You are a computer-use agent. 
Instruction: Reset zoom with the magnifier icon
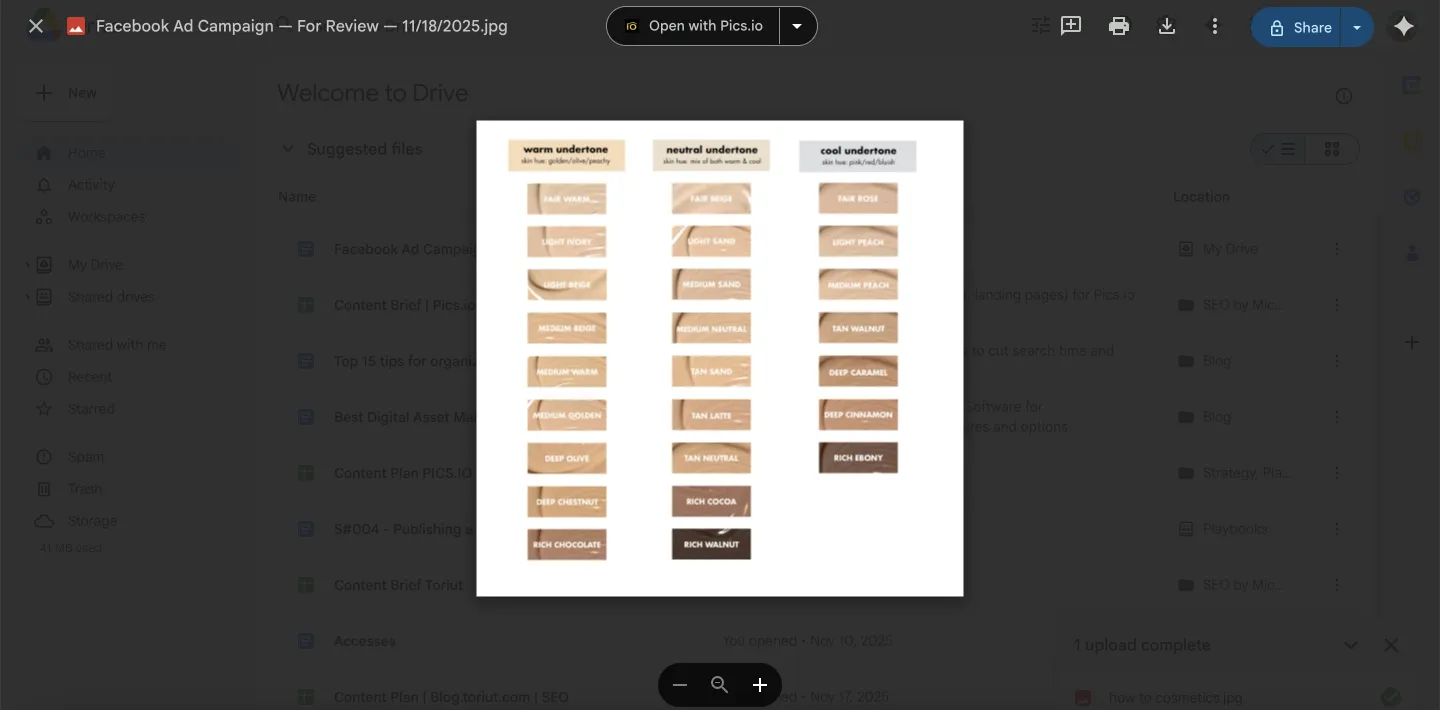tap(719, 685)
